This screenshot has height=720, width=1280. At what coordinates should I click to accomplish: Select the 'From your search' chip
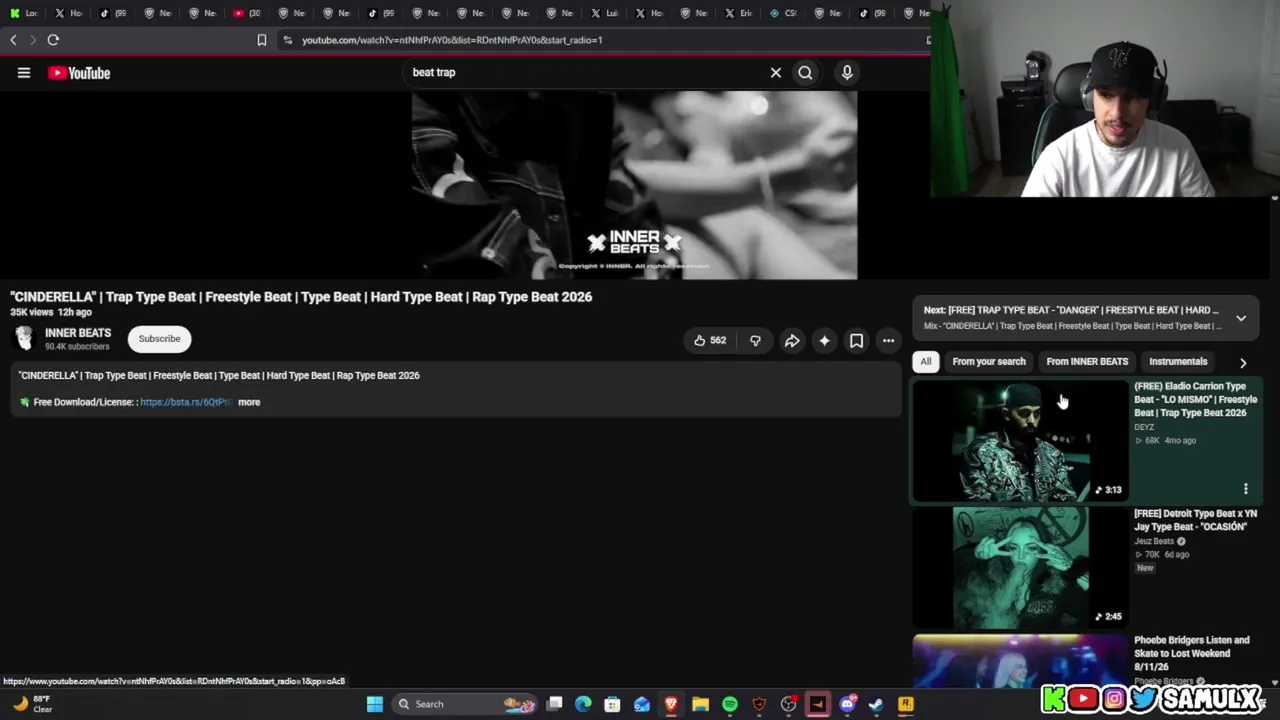click(989, 362)
